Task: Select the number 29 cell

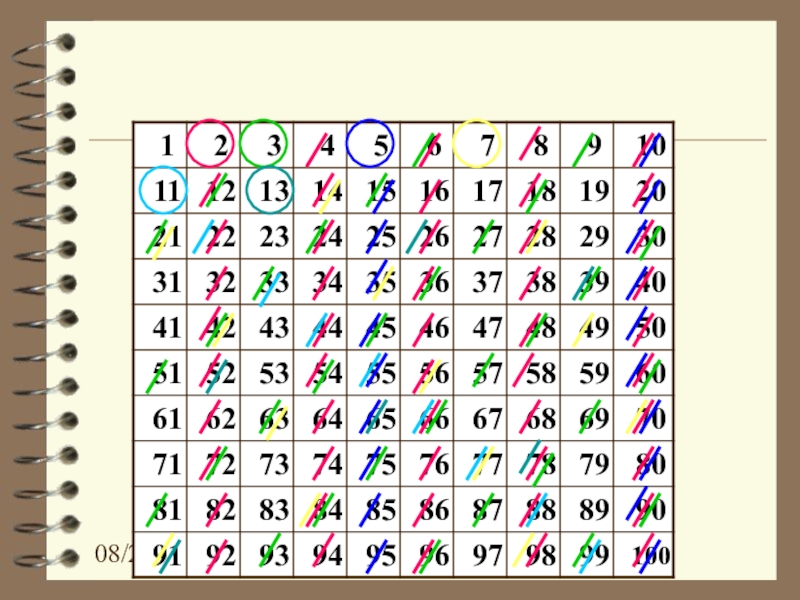Action: pos(587,236)
